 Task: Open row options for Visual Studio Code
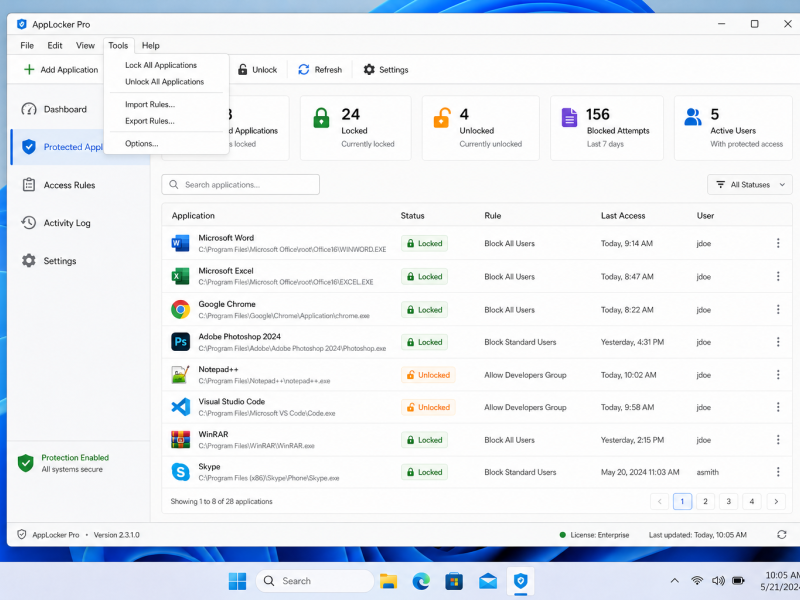pos(778,407)
